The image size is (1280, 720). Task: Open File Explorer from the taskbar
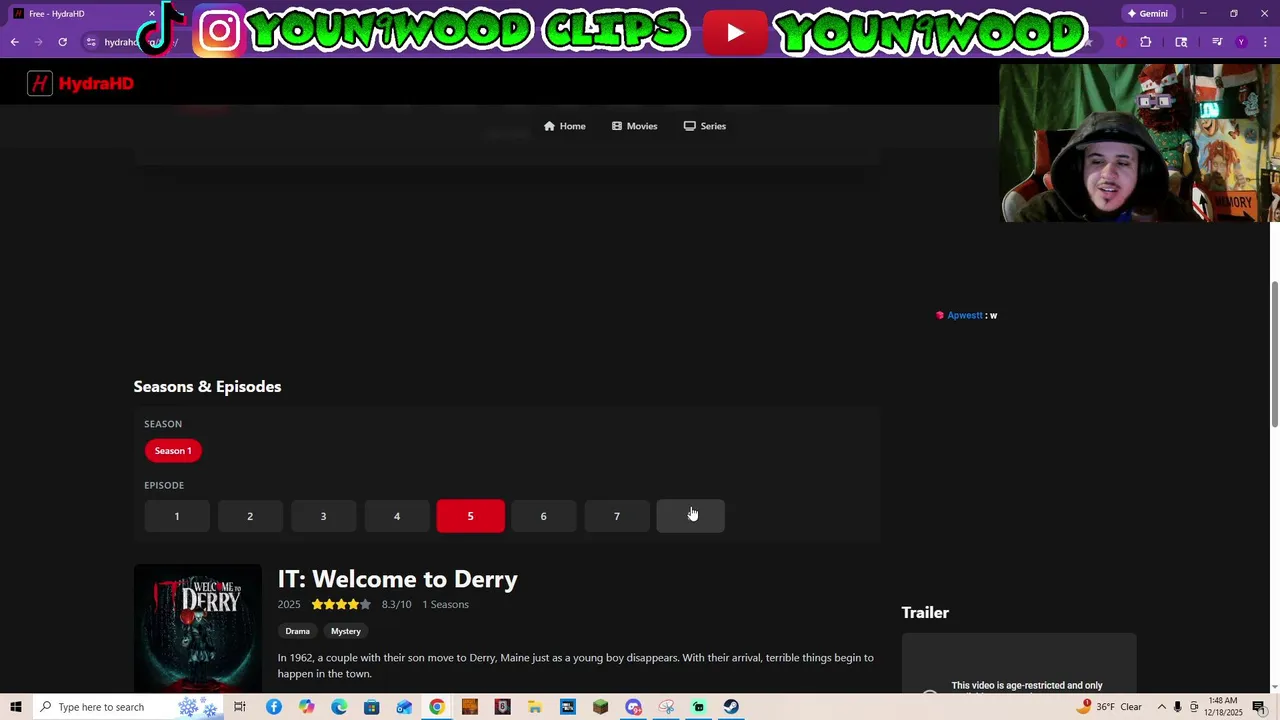point(535,707)
